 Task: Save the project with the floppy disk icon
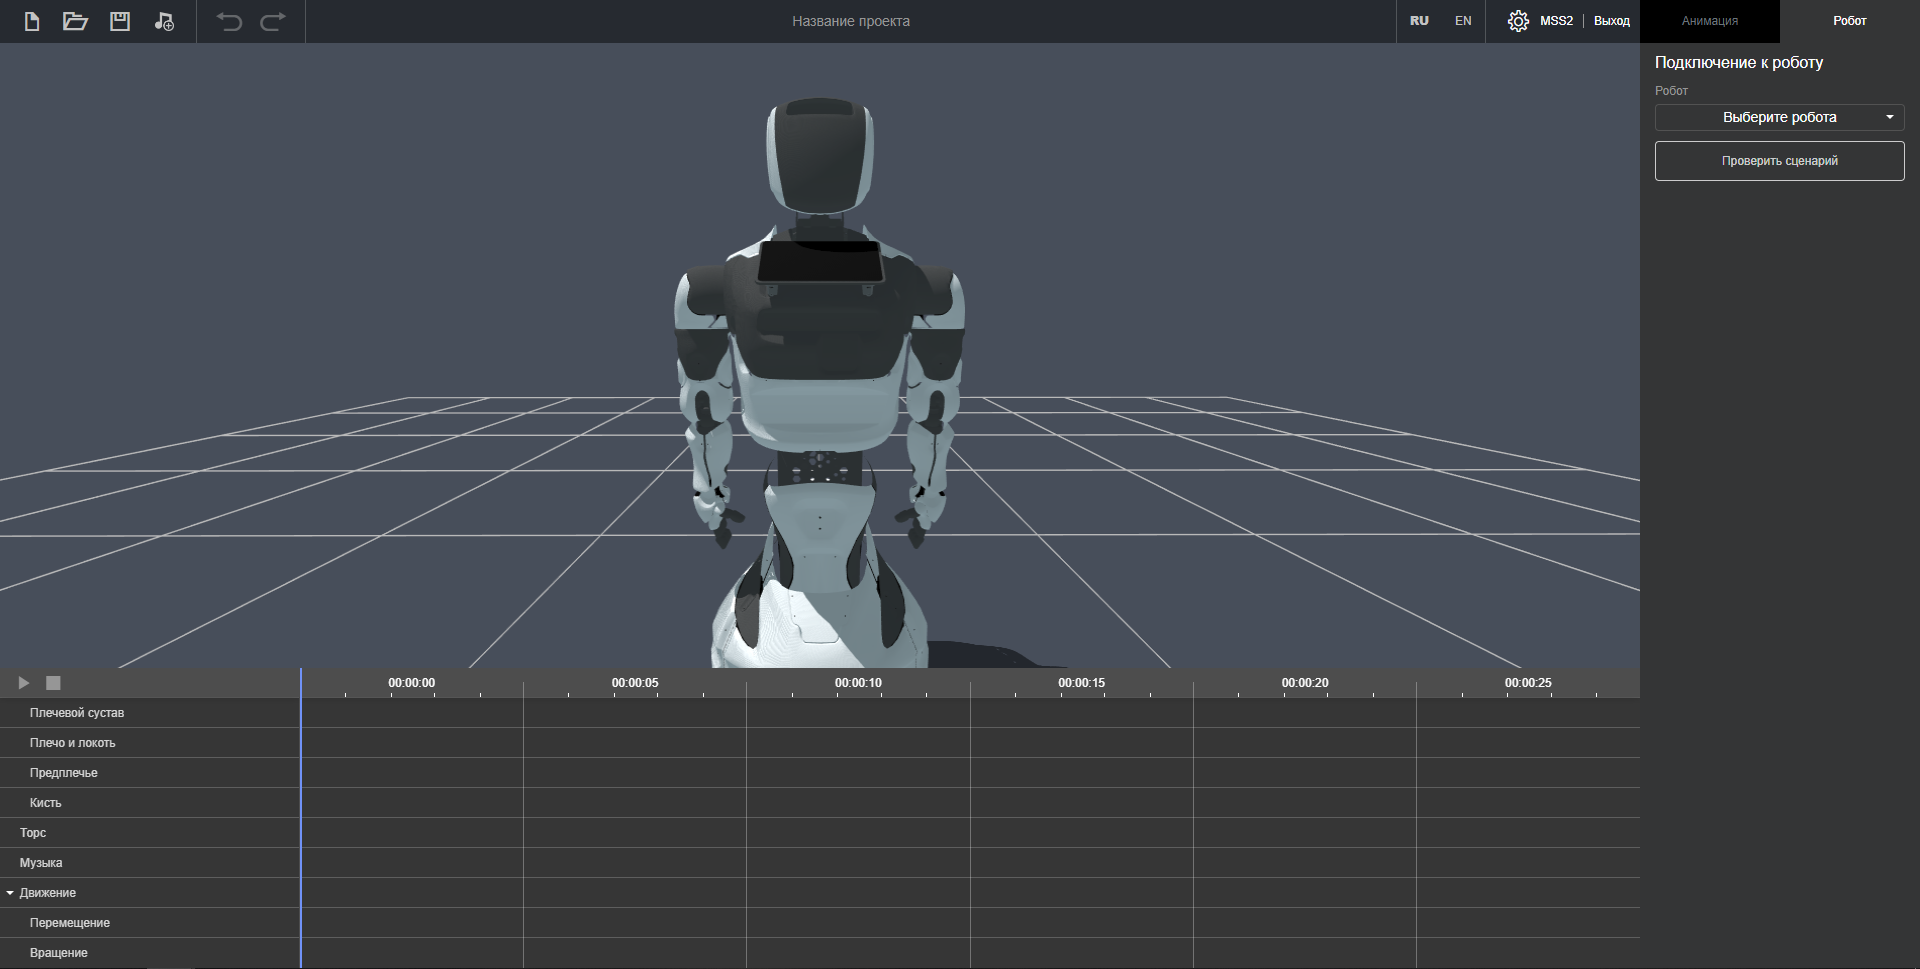coord(120,21)
